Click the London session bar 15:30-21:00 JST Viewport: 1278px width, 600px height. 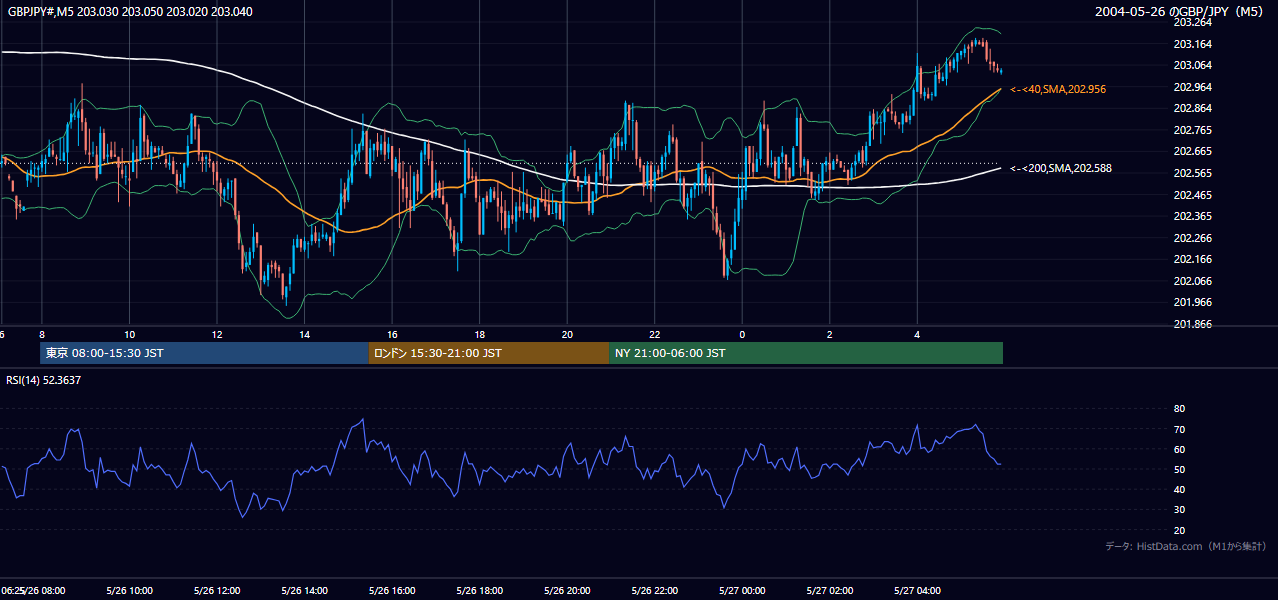tap(489, 353)
